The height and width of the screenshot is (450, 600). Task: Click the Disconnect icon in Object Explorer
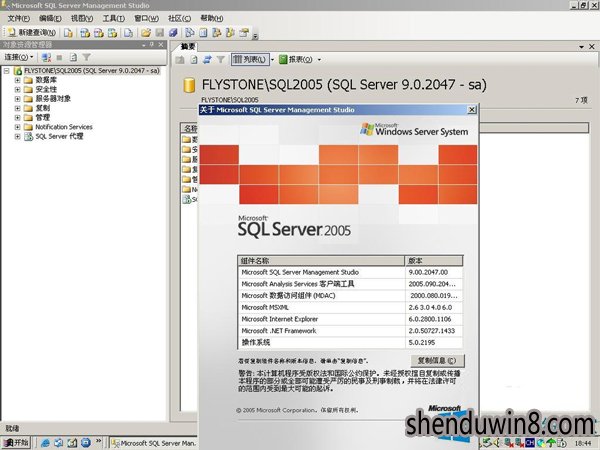click(x=46, y=57)
